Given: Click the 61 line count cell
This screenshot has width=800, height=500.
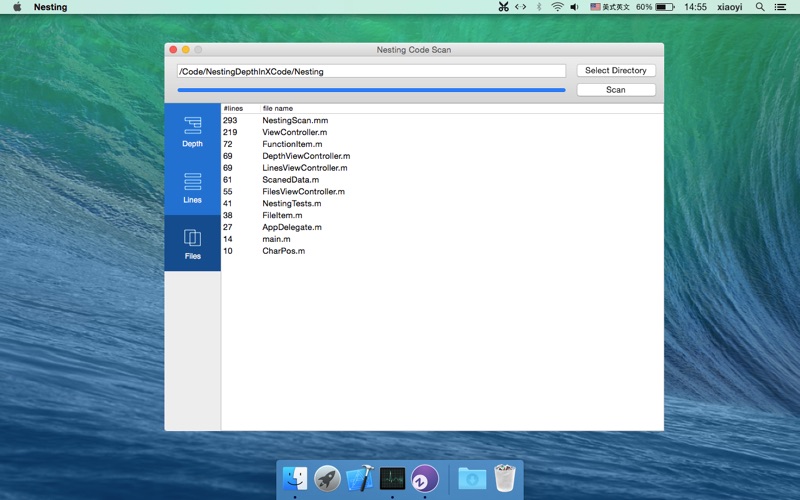Looking at the screenshot, I should (228, 180).
